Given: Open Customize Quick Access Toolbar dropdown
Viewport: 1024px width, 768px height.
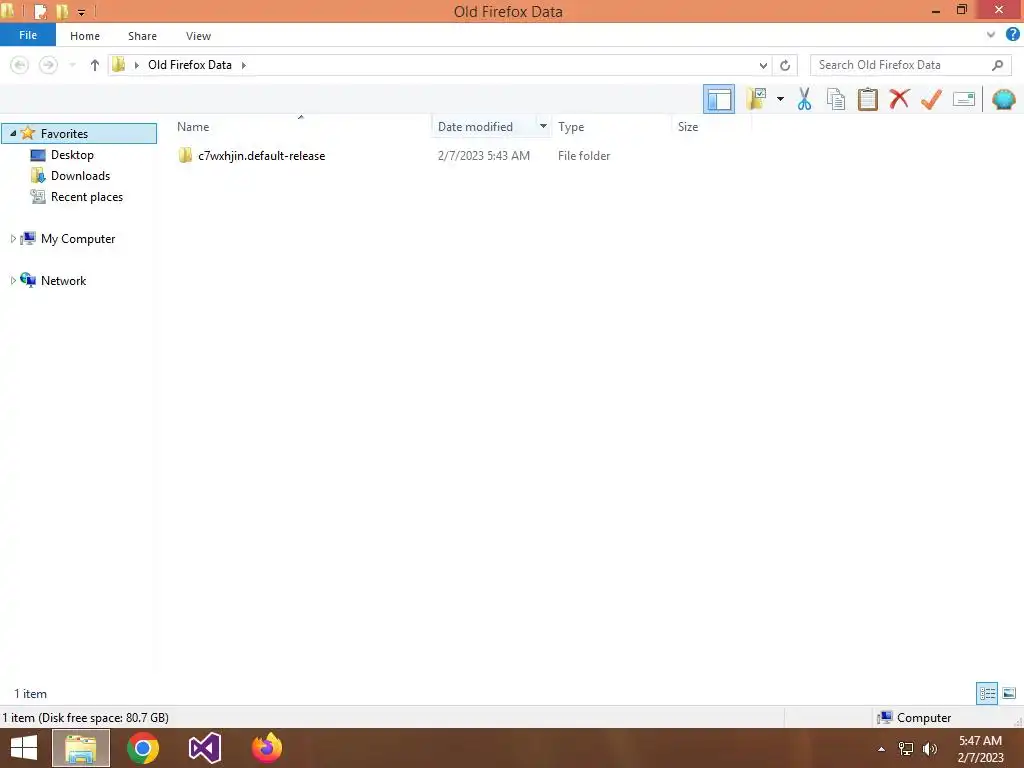Looking at the screenshot, I should [x=82, y=12].
